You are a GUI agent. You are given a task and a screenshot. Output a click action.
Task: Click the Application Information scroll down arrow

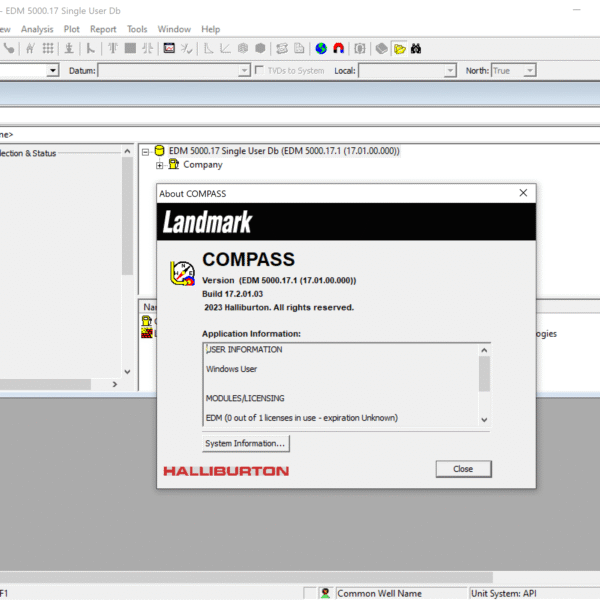484,420
